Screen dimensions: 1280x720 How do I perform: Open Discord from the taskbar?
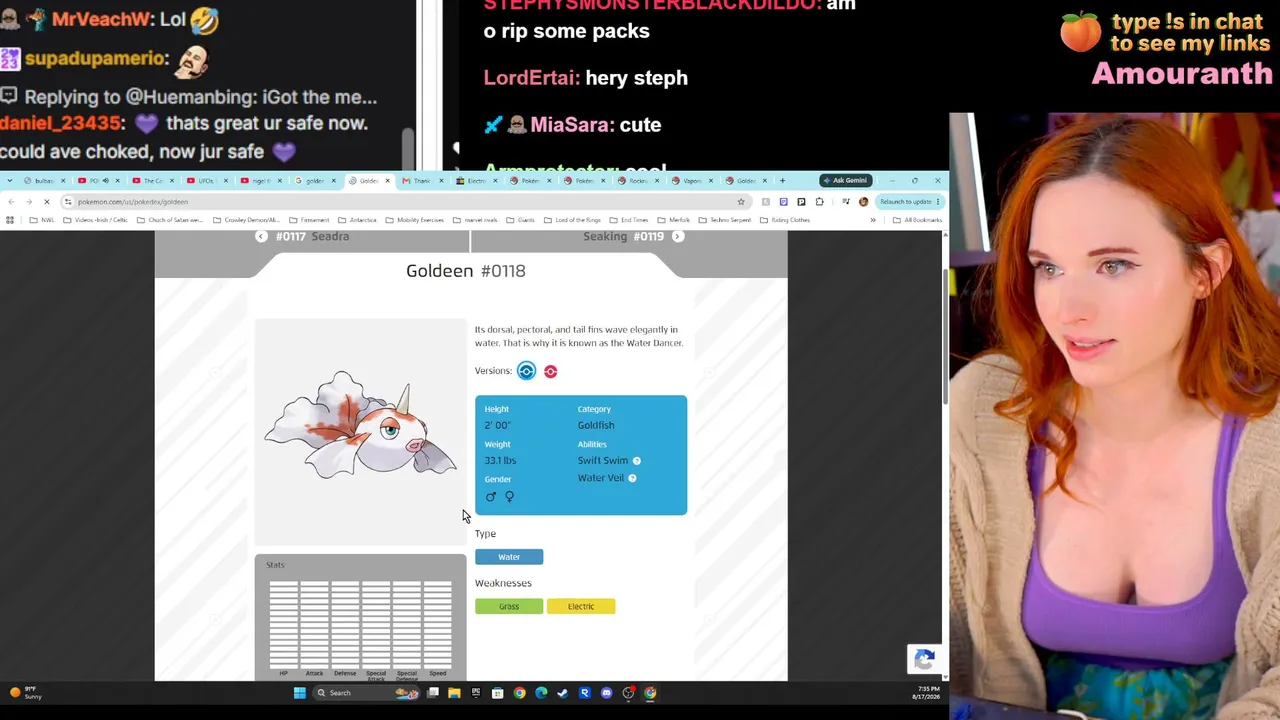point(606,693)
